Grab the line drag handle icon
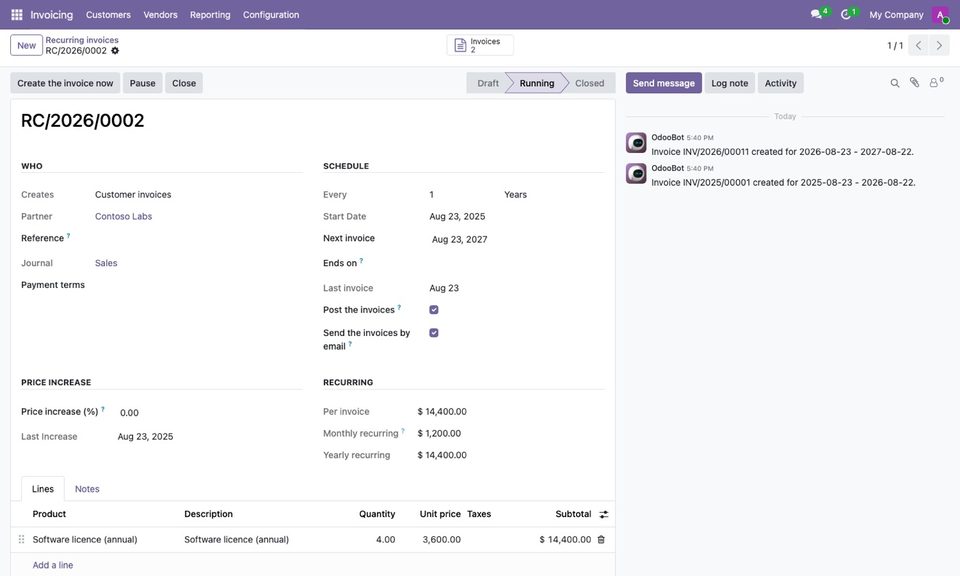Screen dimensions: 960x576 [x=21, y=539]
